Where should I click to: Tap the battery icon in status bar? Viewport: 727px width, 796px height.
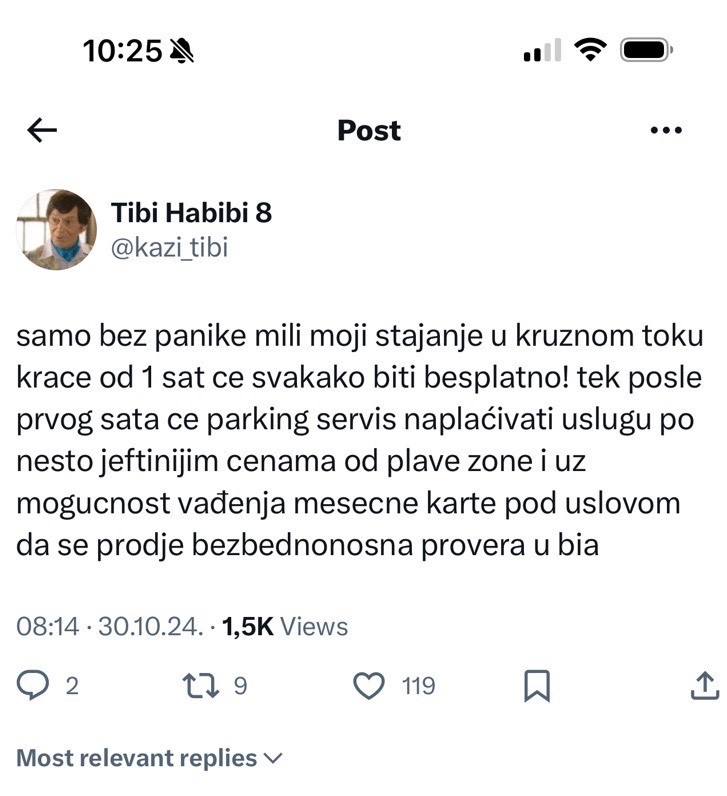pos(648,50)
